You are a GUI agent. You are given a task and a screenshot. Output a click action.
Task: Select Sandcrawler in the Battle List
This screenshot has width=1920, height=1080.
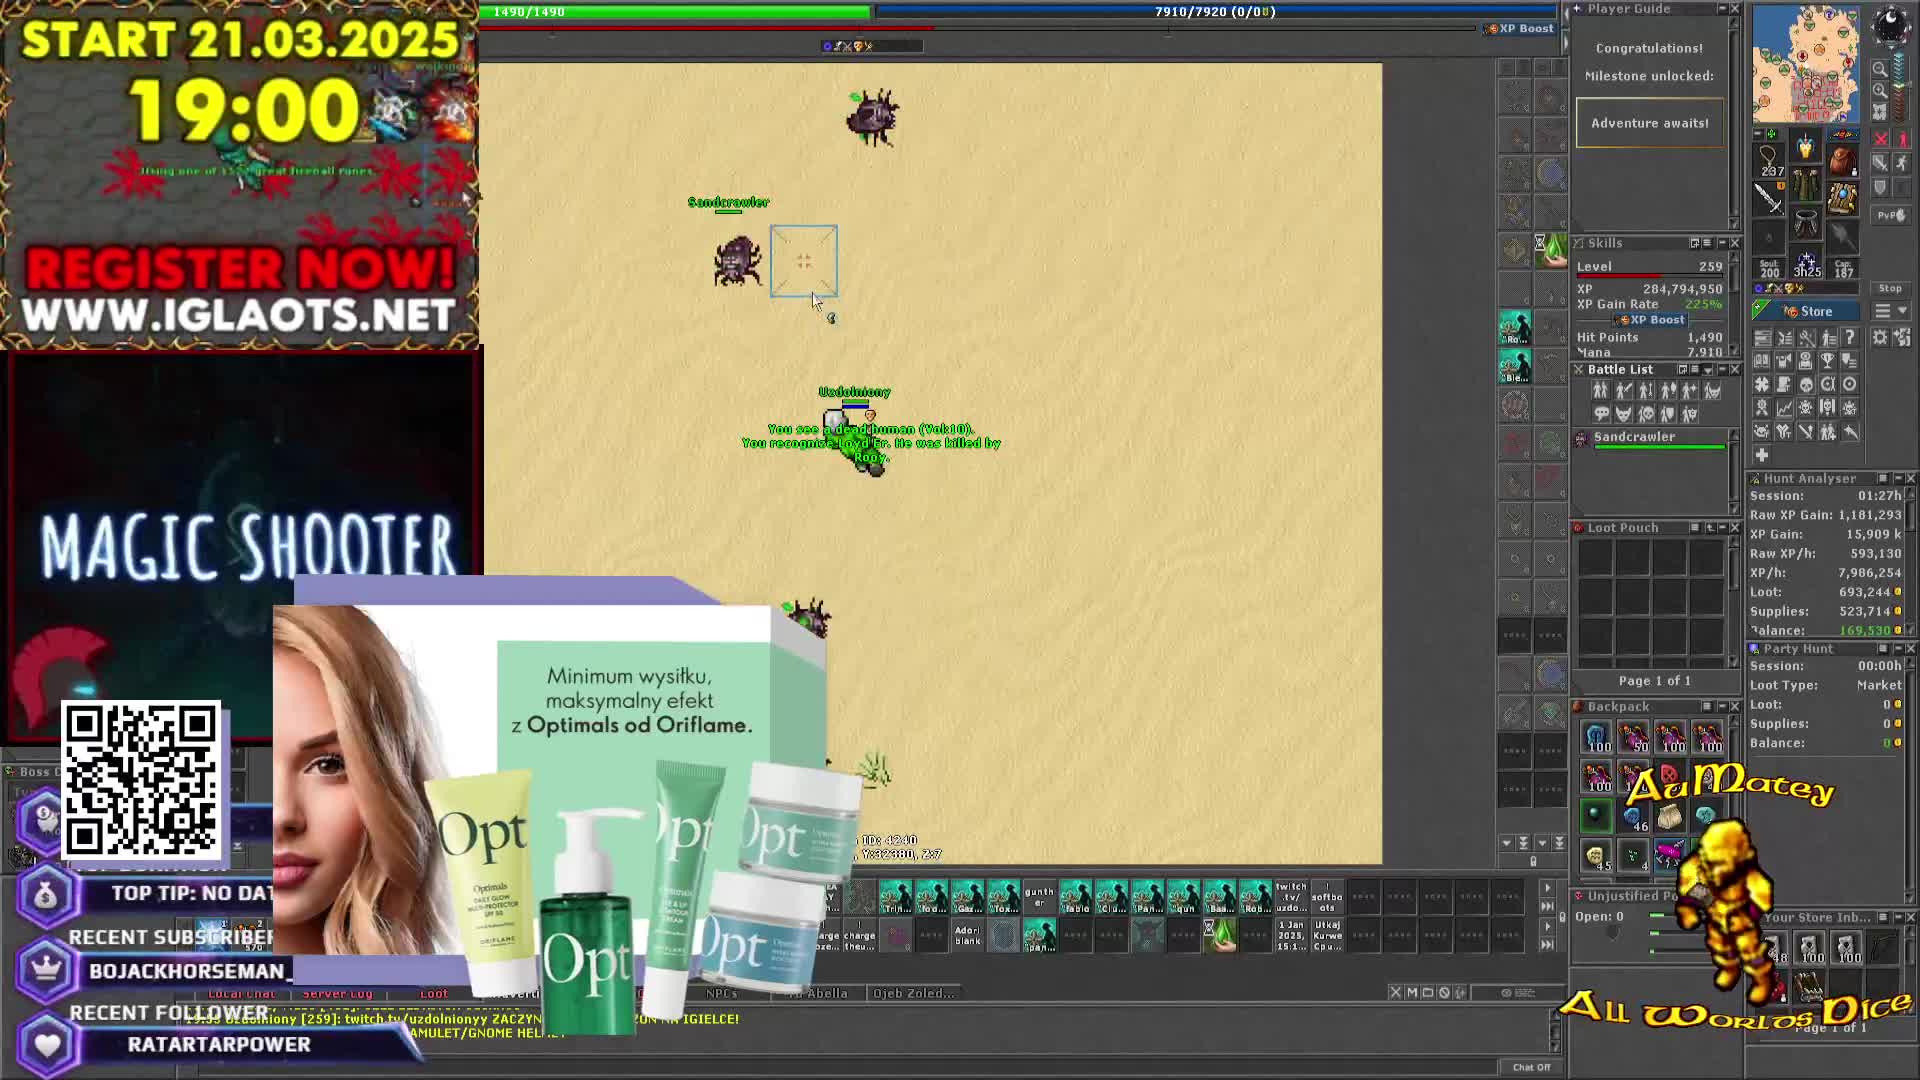pos(1652,438)
